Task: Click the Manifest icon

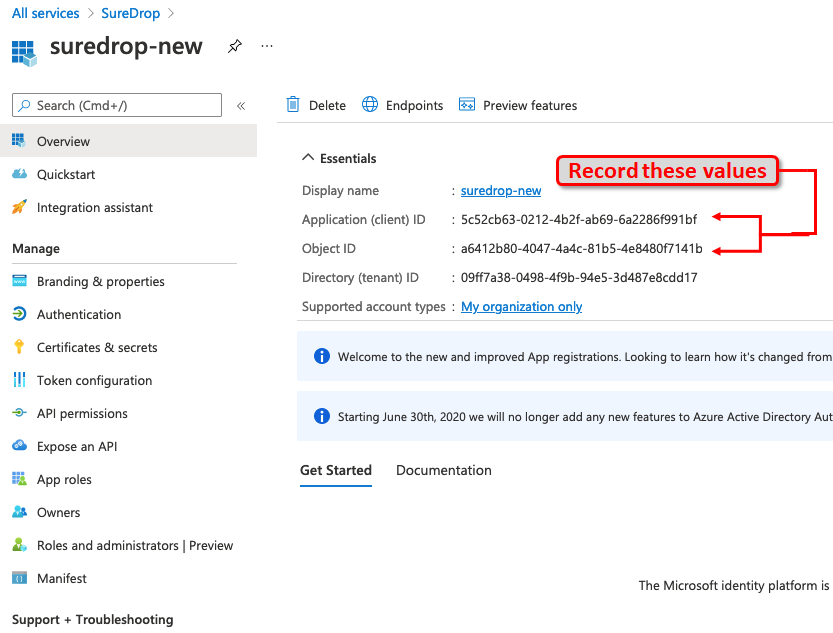Action: [19, 578]
